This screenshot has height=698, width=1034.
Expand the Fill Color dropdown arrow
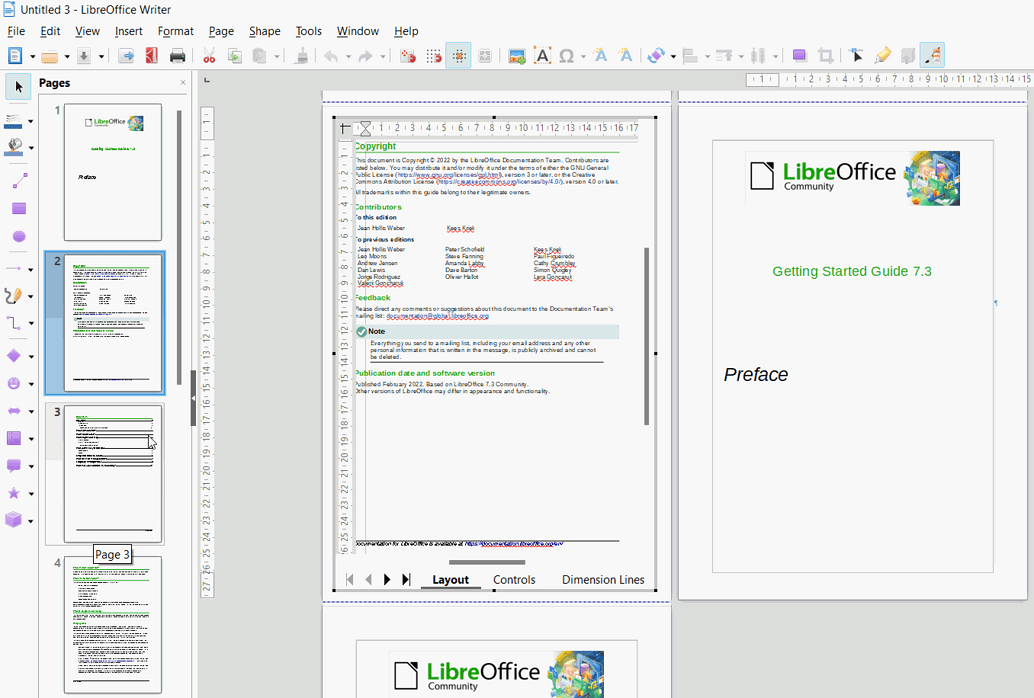coord(30,148)
